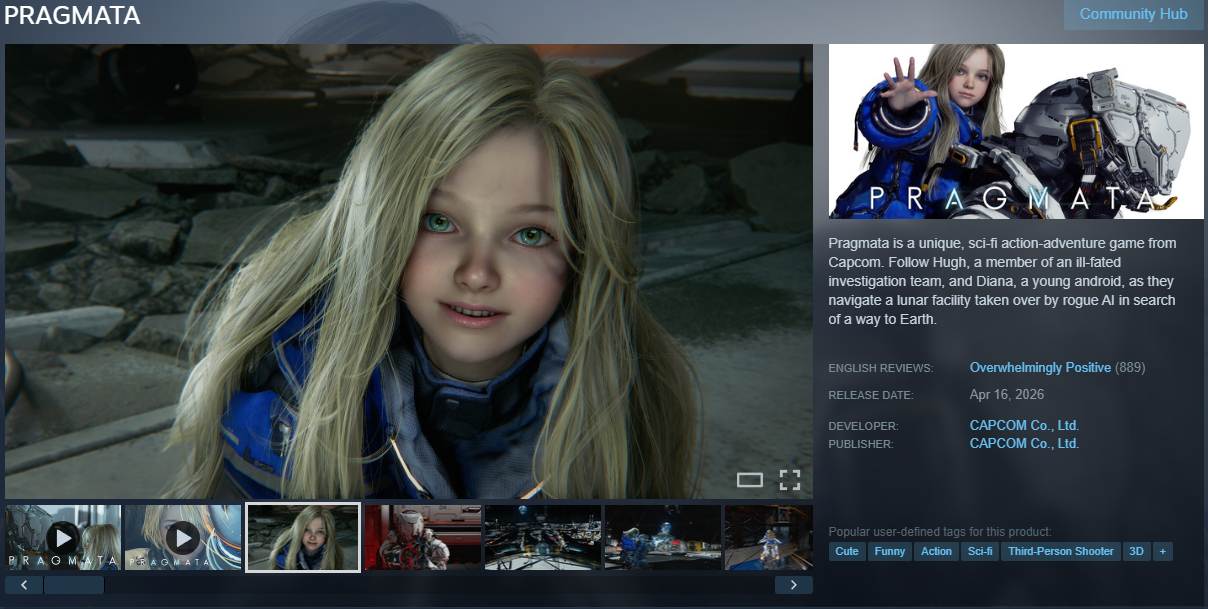Select the Cute tag
The width and height of the screenshot is (1208, 609).
point(847,551)
